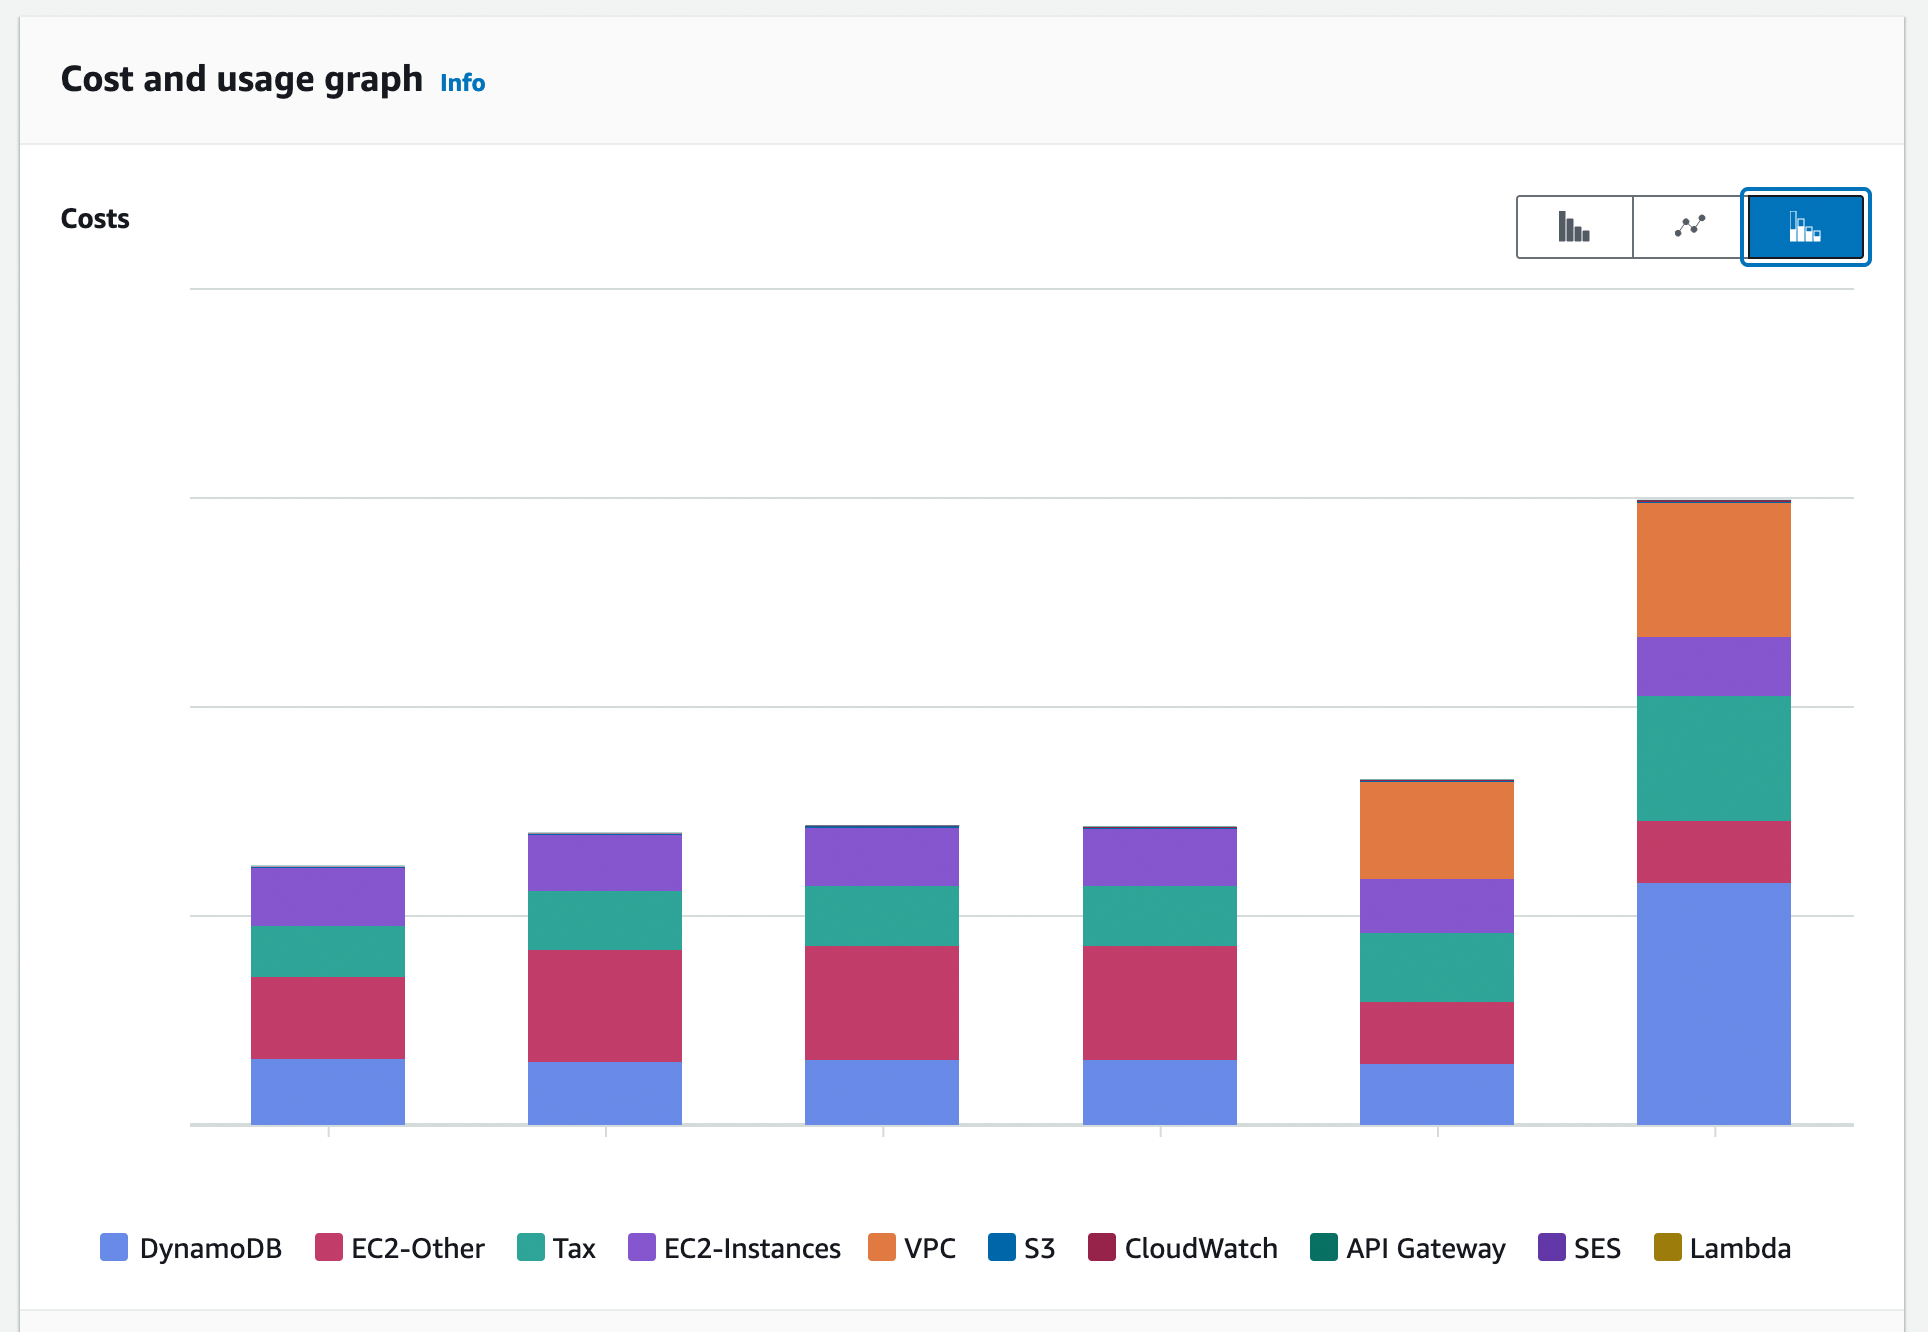Click the Lambda legend swatch
This screenshot has height=1332, width=1928.
tap(1667, 1247)
